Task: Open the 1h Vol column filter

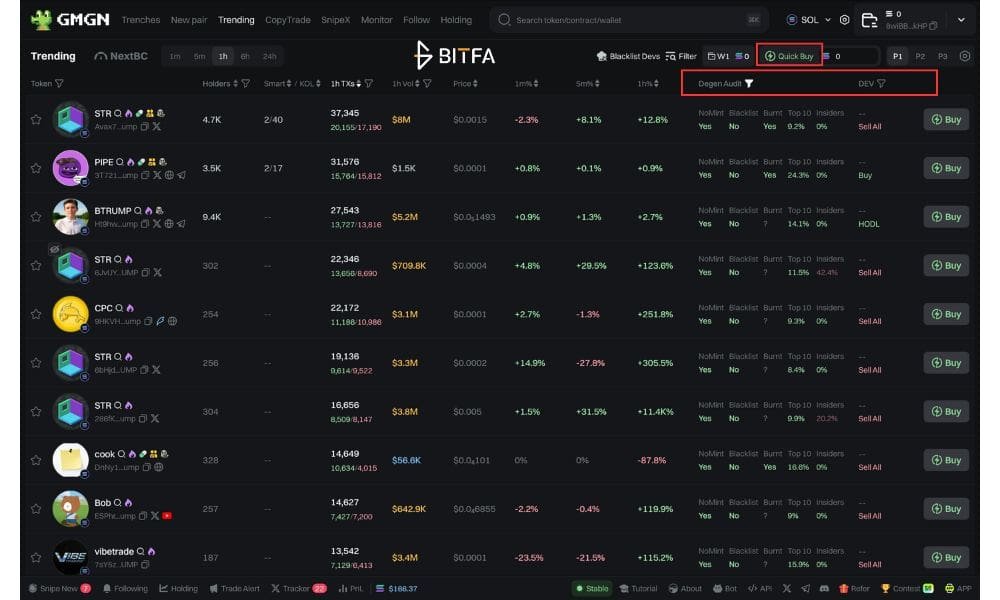Action: pyautogui.click(x=427, y=84)
